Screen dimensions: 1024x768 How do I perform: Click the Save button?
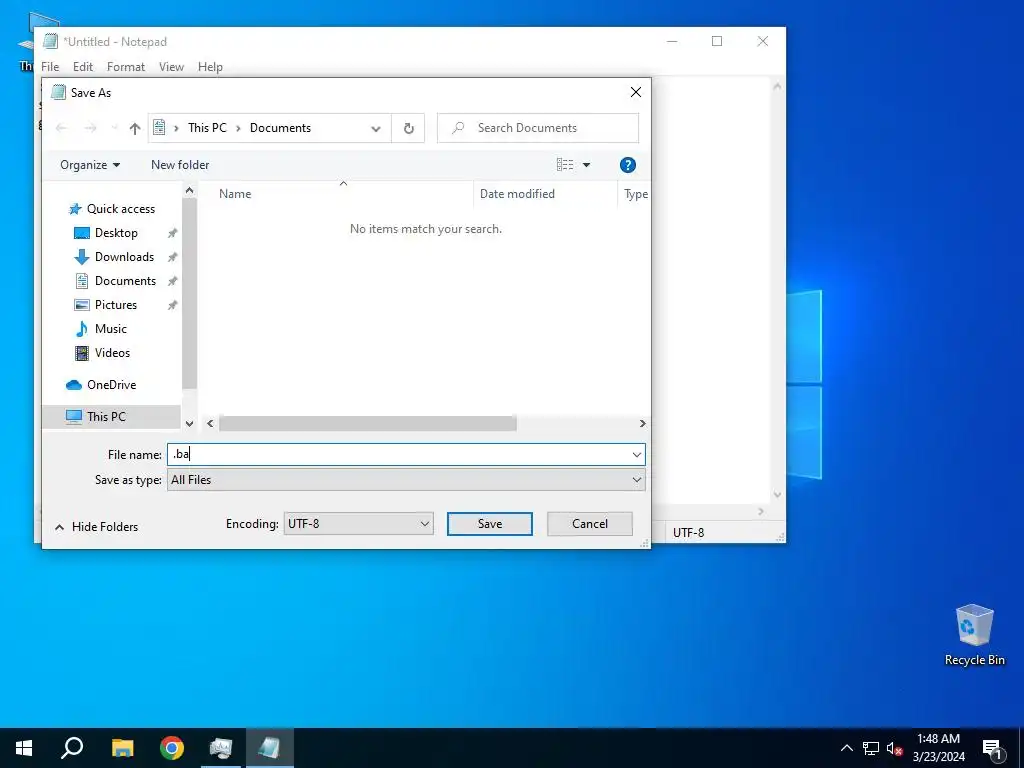pyautogui.click(x=490, y=524)
